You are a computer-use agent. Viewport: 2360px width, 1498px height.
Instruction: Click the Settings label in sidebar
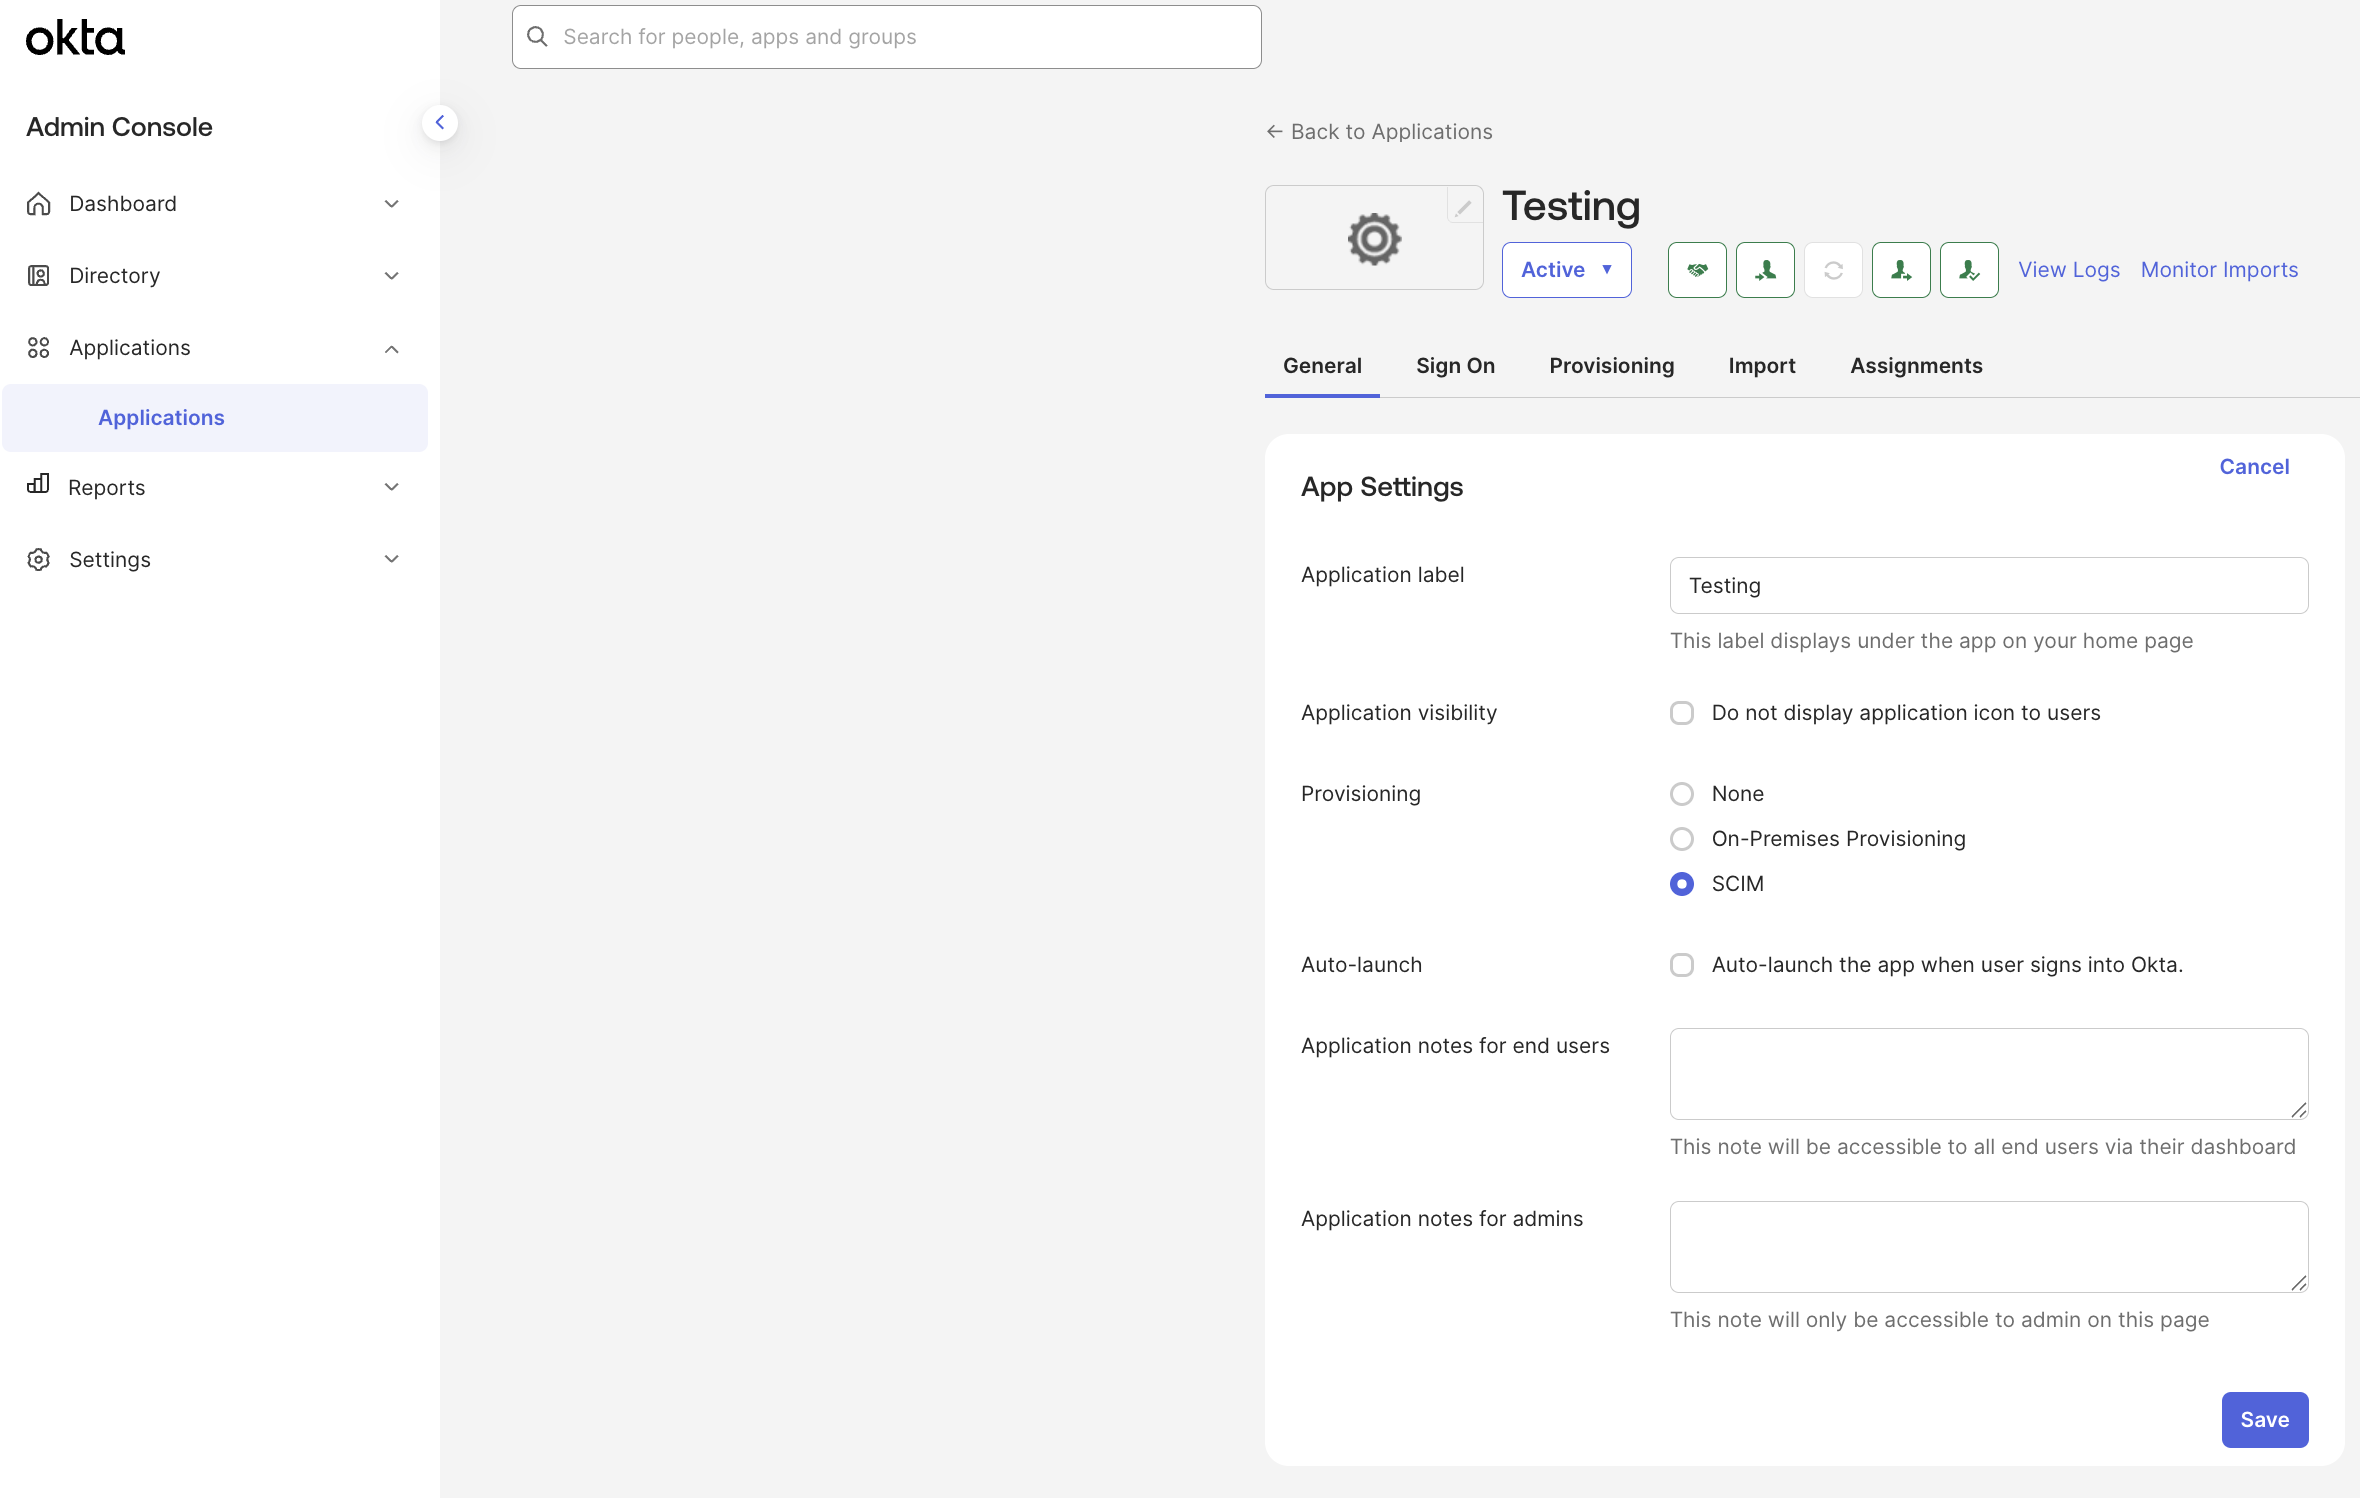pyautogui.click(x=110, y=559)
